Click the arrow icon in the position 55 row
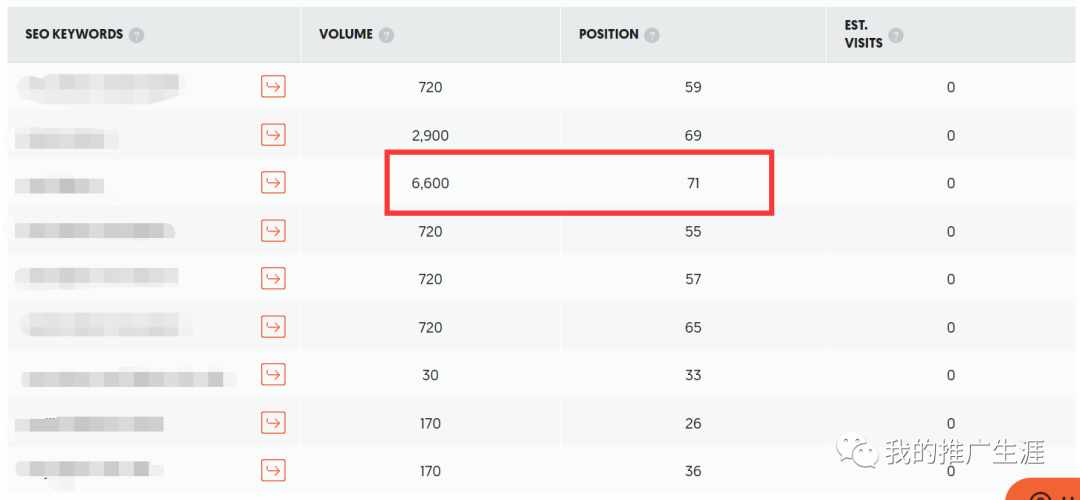Viewport: 1080px width, 500px height. click(x=273, y=231)
